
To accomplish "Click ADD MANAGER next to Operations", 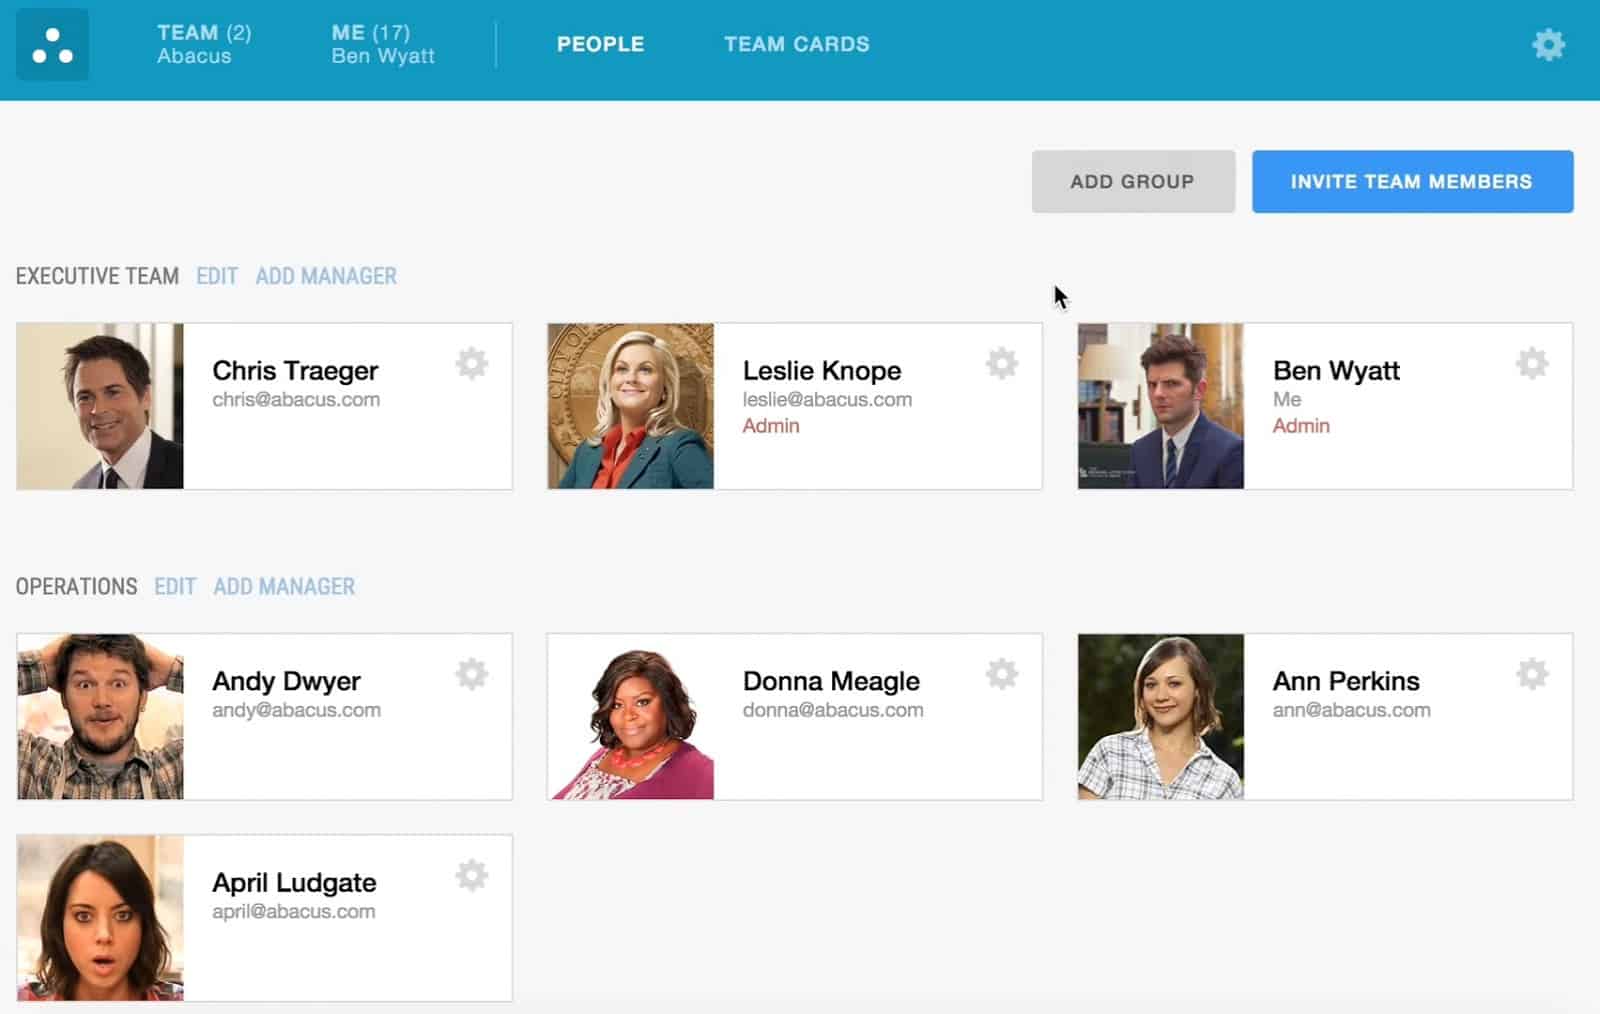I will point(284,586).
